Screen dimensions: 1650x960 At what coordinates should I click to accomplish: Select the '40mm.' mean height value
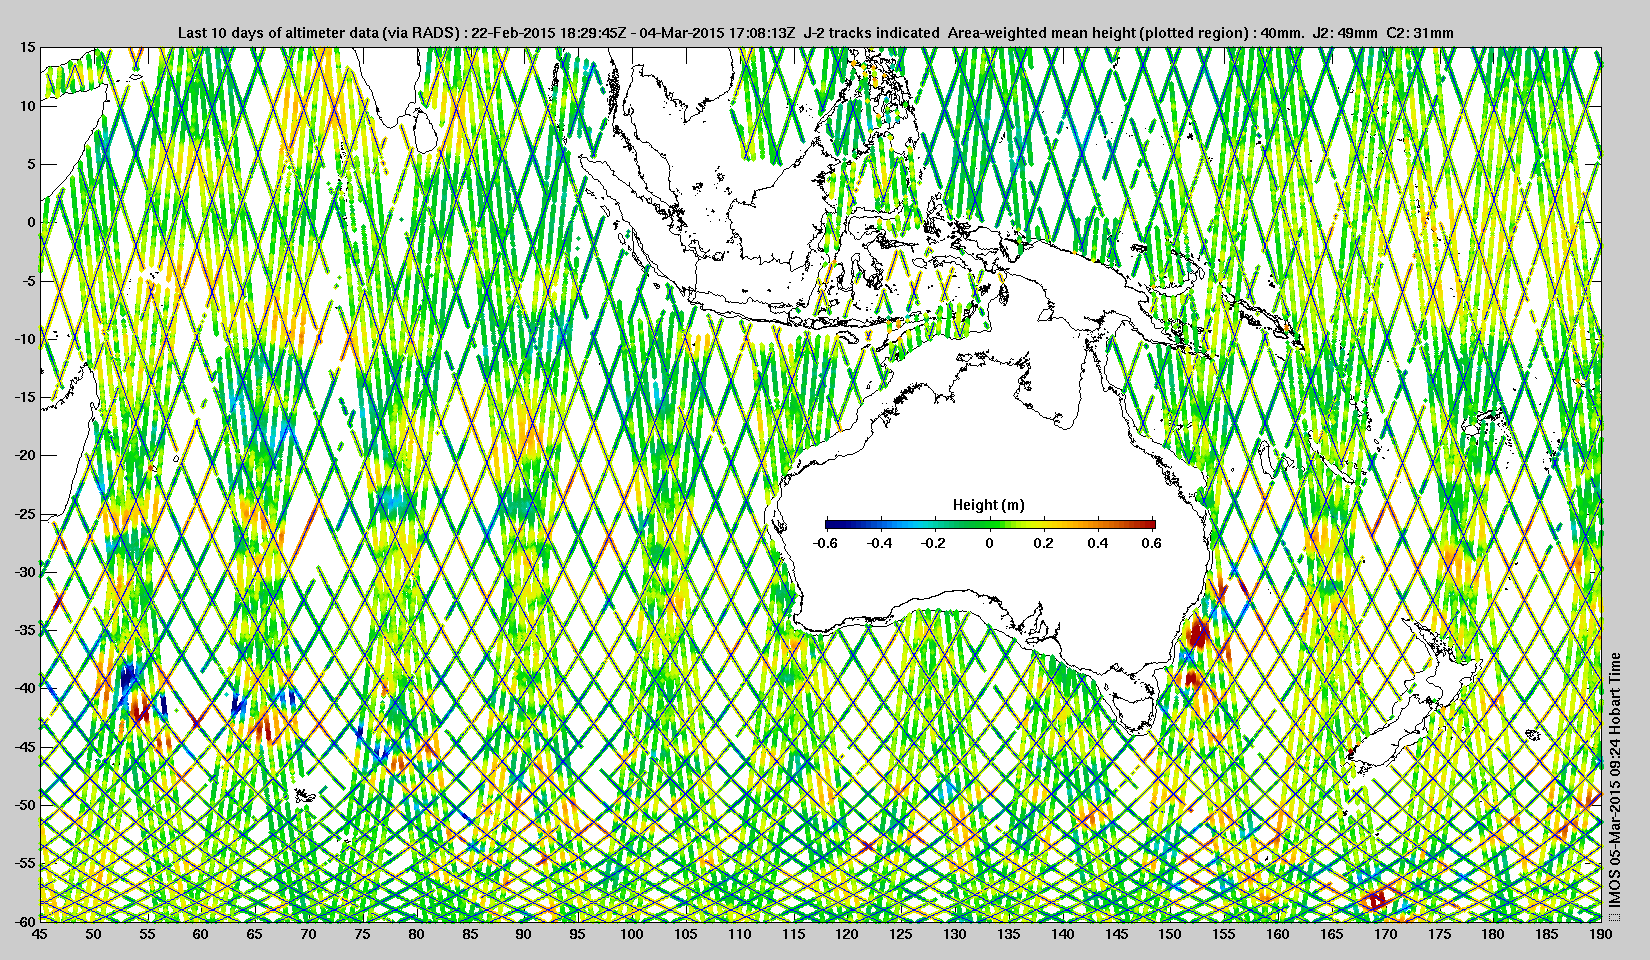tap(1282, 33)
